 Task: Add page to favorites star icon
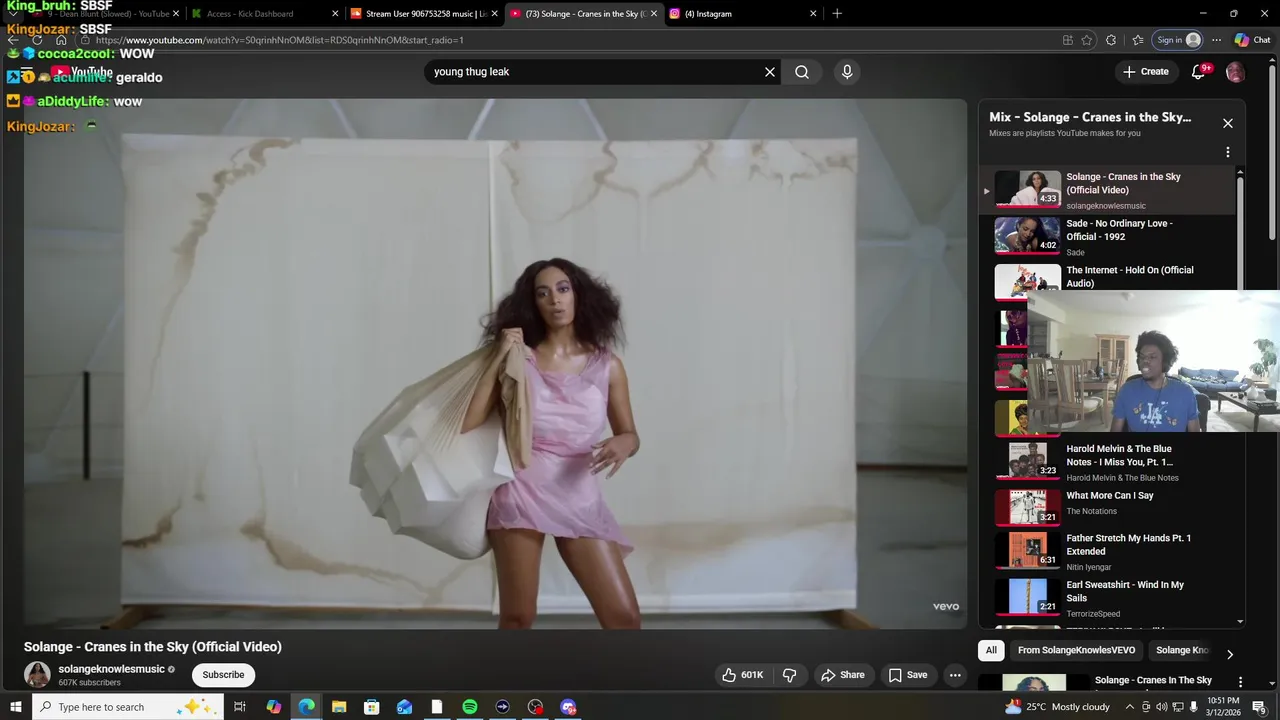1087,40
